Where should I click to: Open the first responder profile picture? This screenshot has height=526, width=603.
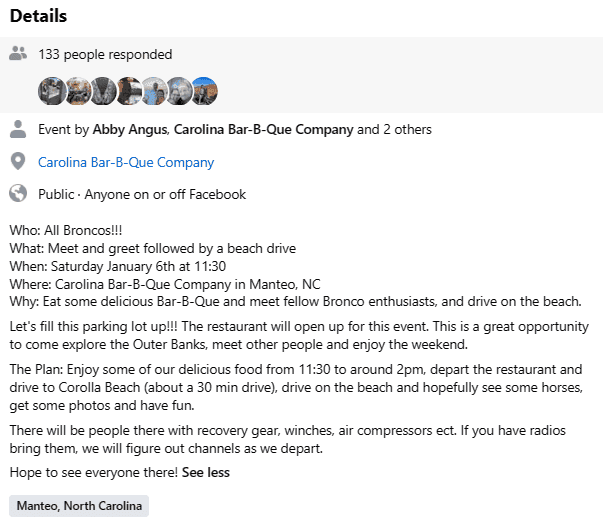(52, 91)
